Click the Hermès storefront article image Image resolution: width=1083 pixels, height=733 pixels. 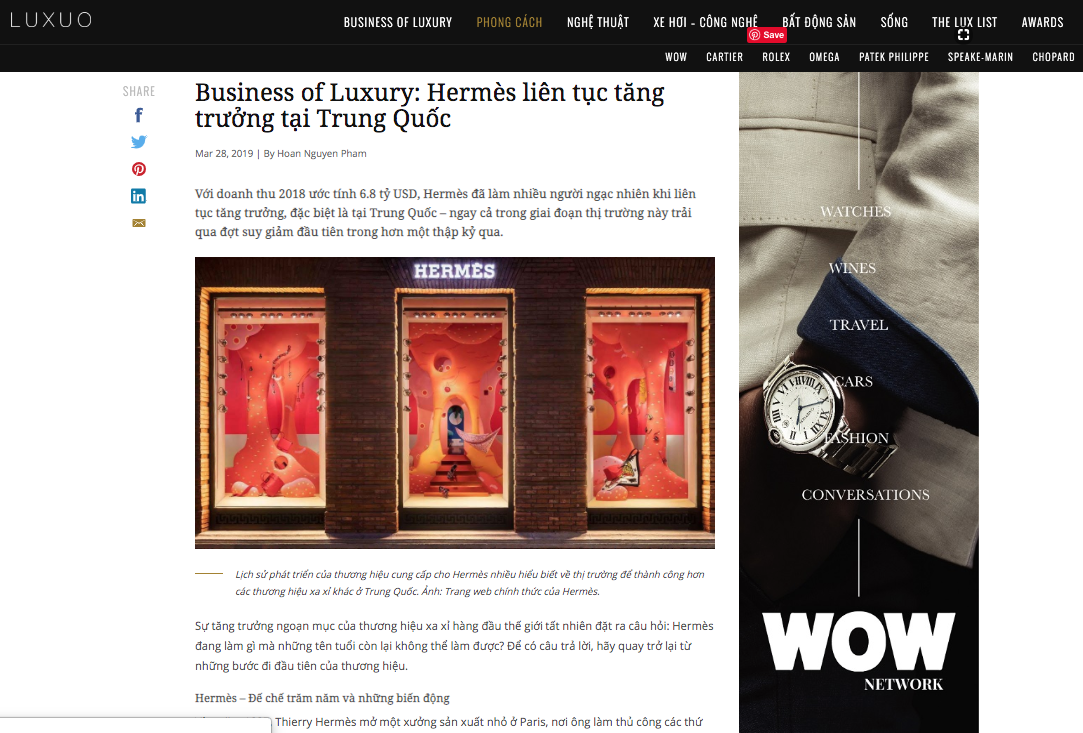[x=454, y=403]
